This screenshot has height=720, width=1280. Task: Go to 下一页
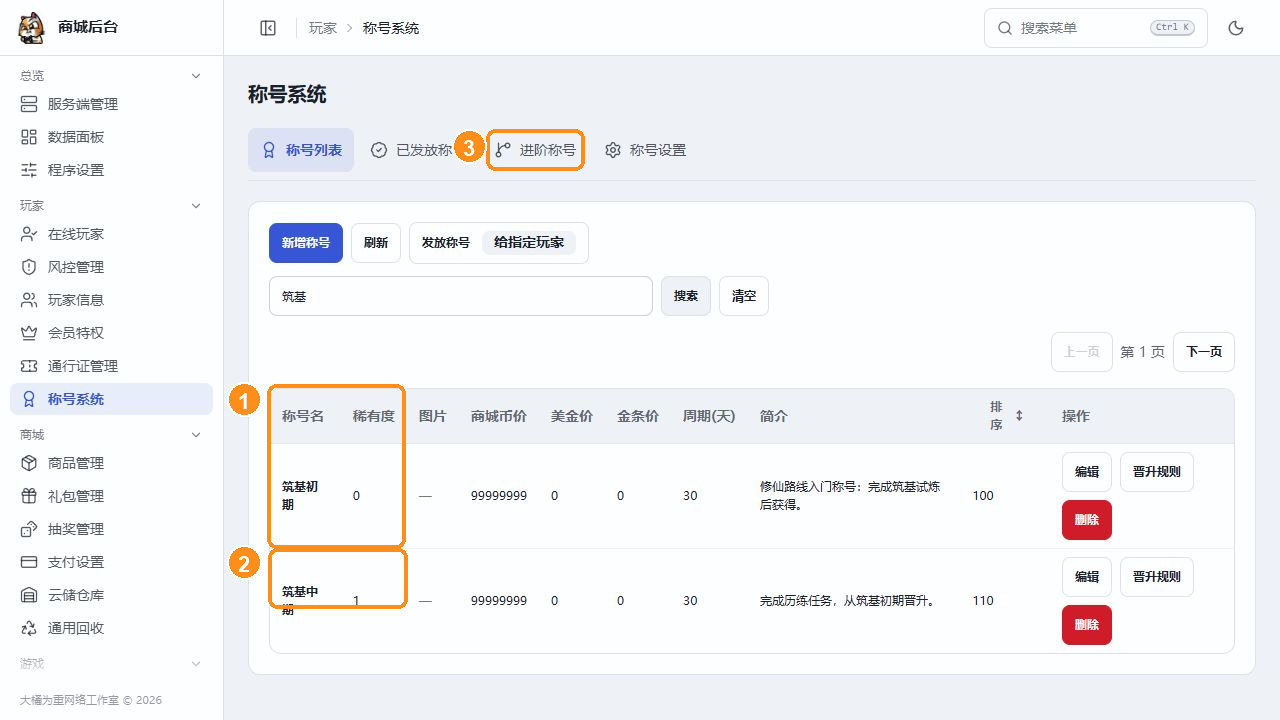[1204, 352]
